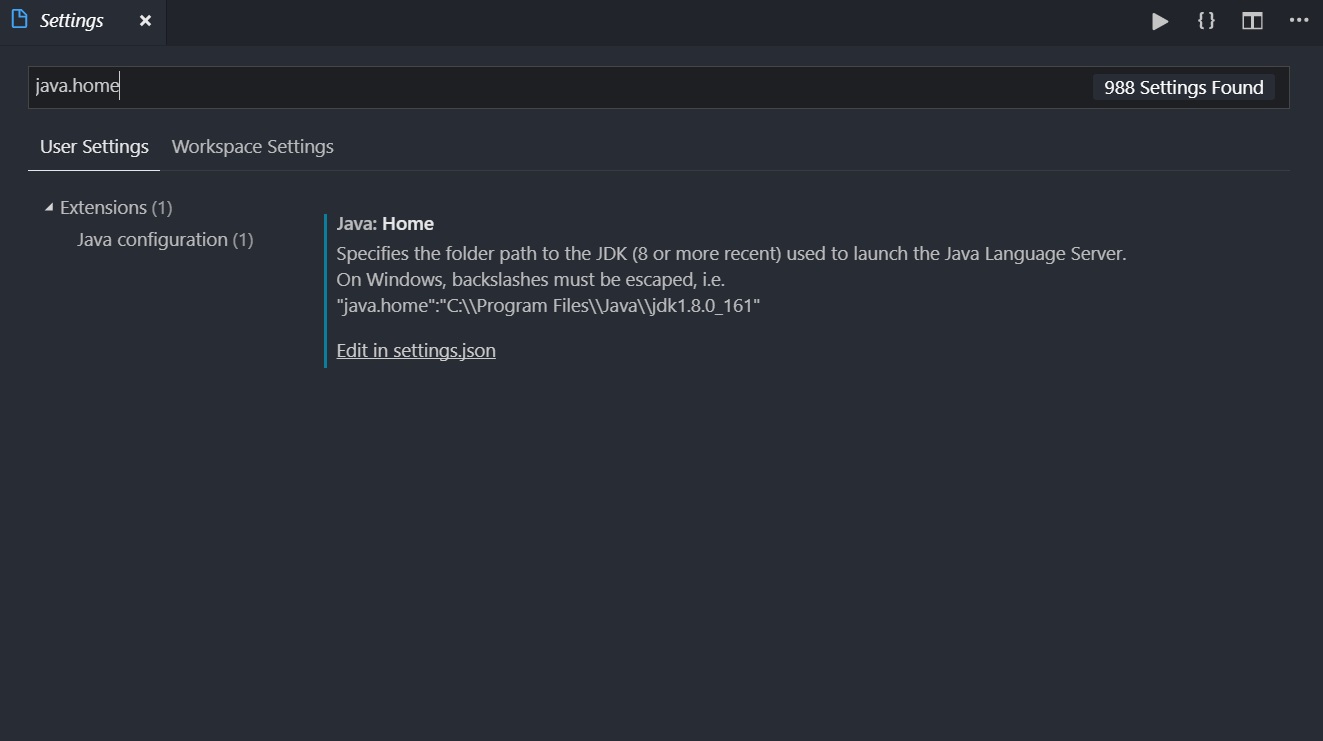
Task: Close the Settings tab
Action: click(145, 21)
